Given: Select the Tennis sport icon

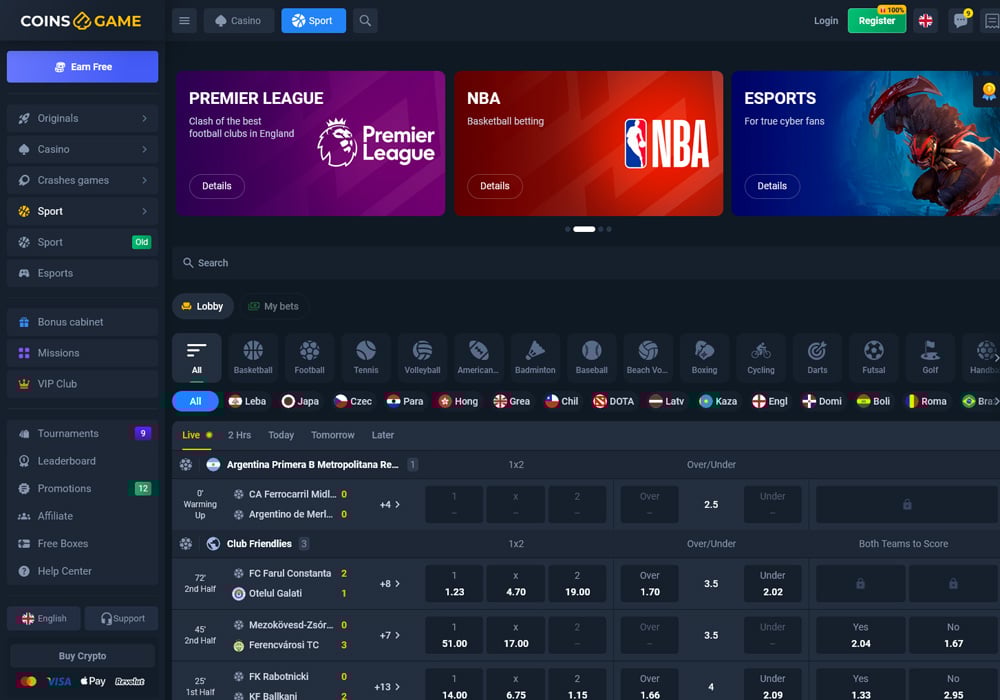Looking at the screenshot, I should coord(365,357).
